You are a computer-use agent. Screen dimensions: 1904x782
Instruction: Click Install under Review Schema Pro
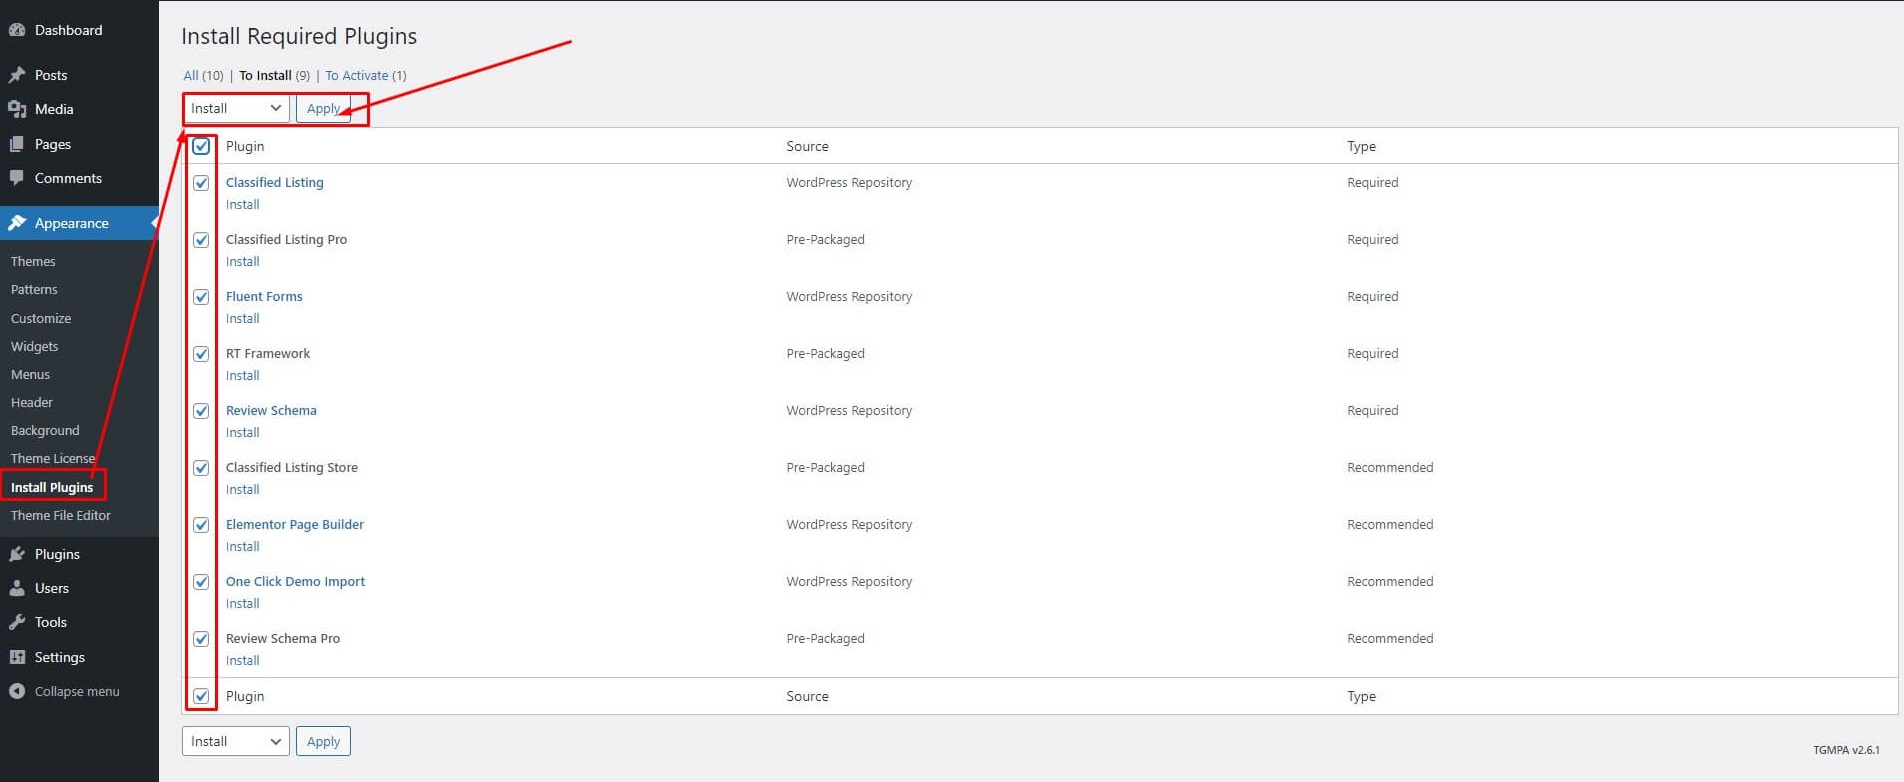click(243, 660)
